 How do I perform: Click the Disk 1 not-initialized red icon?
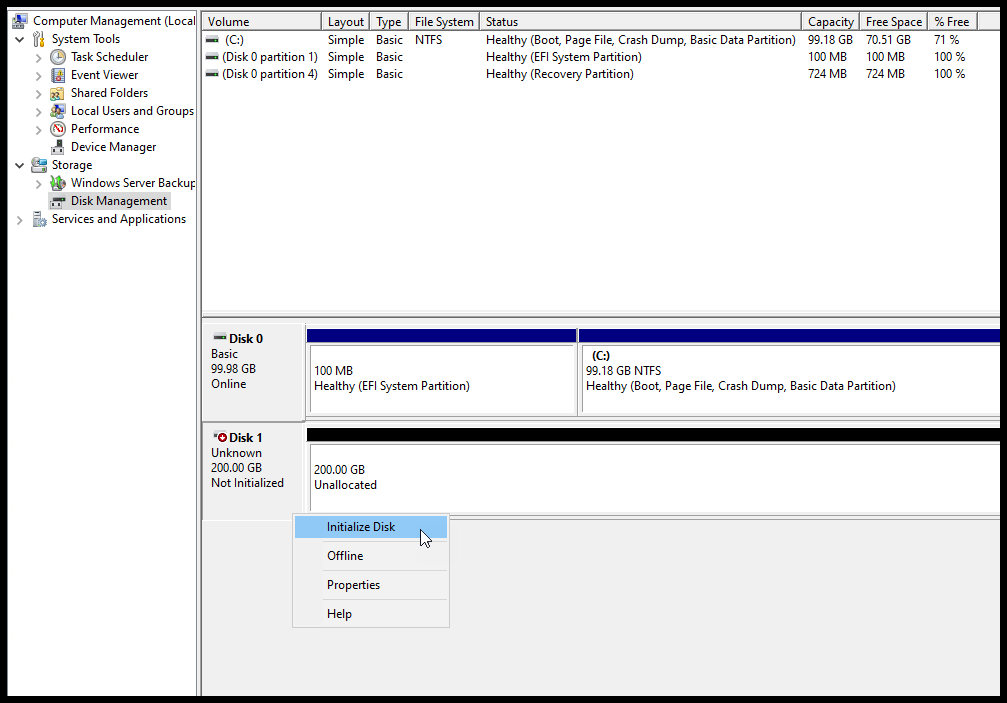pyautogui.click(x=220, y=437)
